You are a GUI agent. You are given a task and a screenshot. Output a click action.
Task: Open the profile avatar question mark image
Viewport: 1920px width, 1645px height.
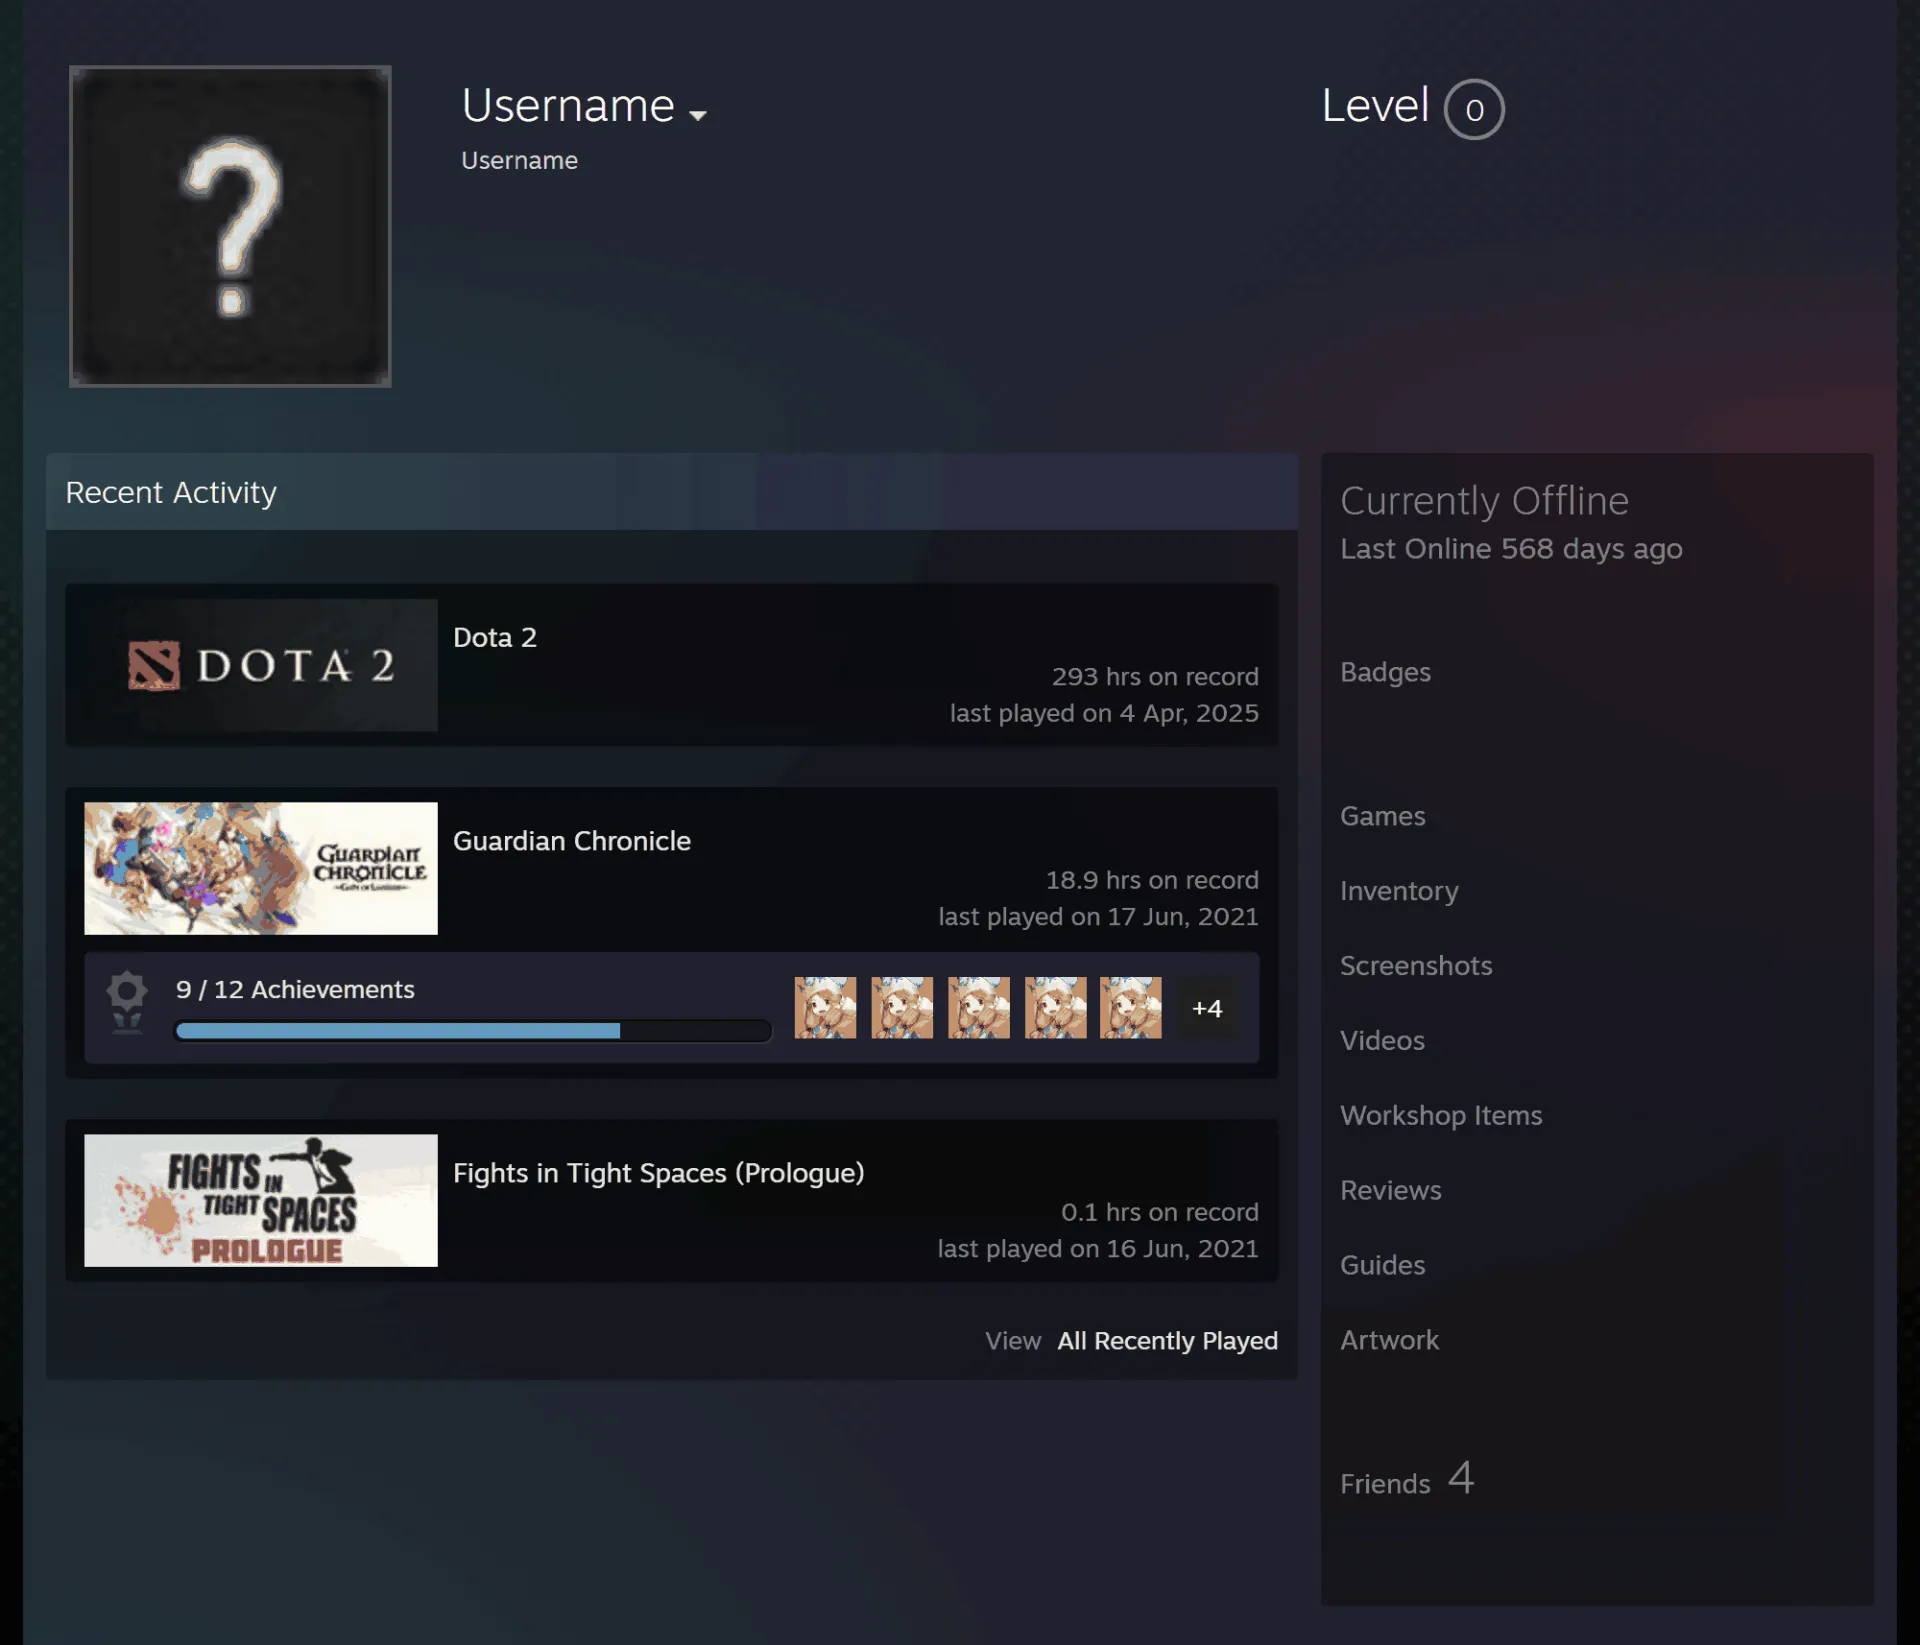click(230, 226)
